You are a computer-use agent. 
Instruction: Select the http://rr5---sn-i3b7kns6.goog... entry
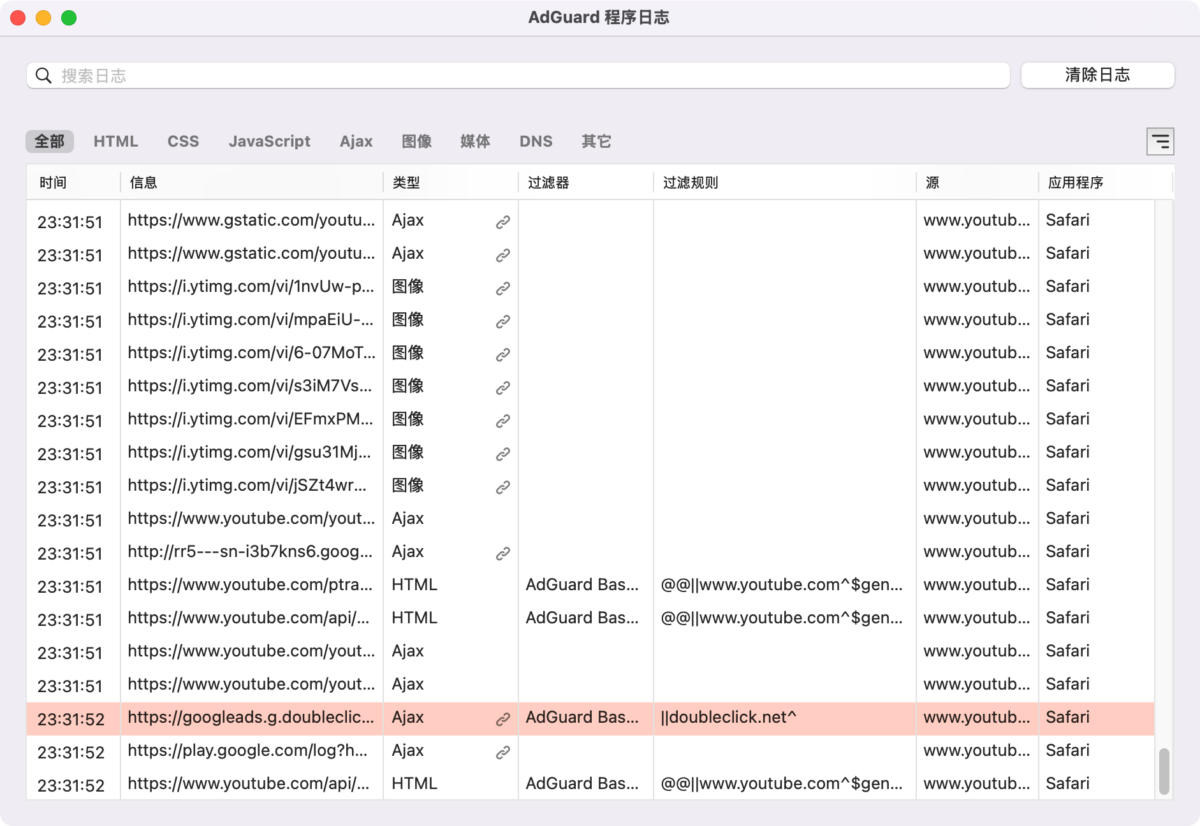tap(591, 551)
